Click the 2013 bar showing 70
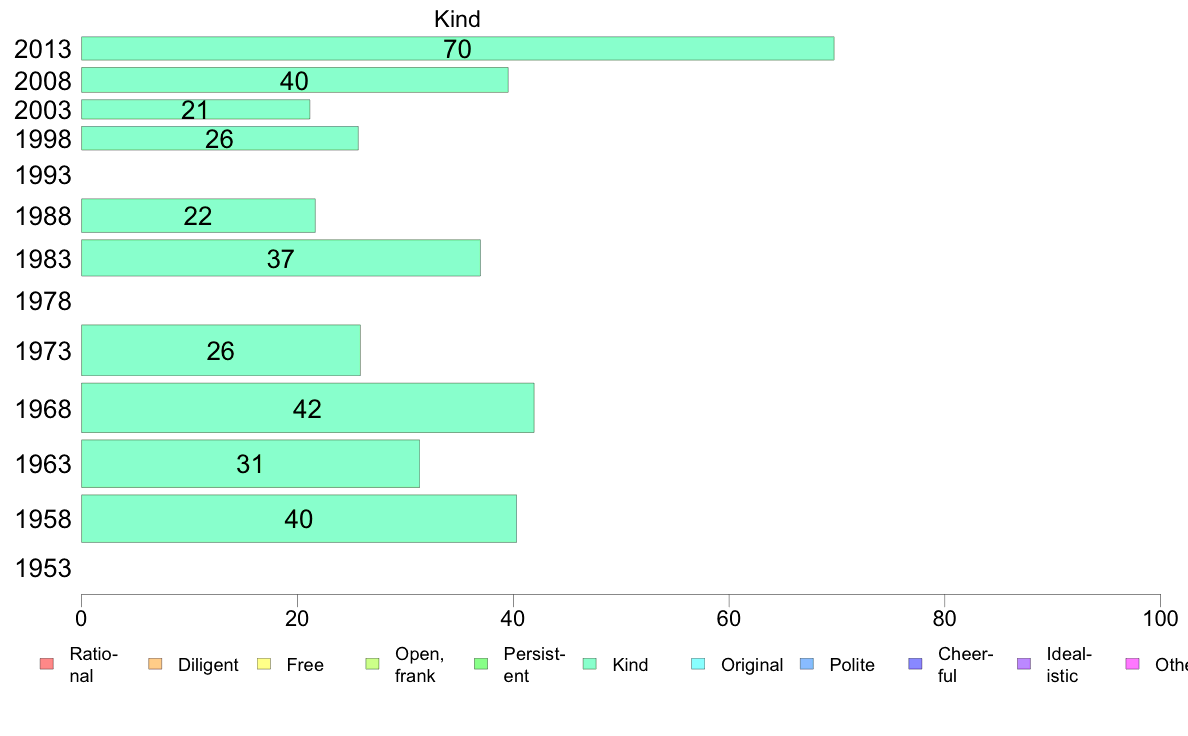Image resolution: width=1188 pixels, height=736 pixels. pyautogui.click(x=458, y=49)
